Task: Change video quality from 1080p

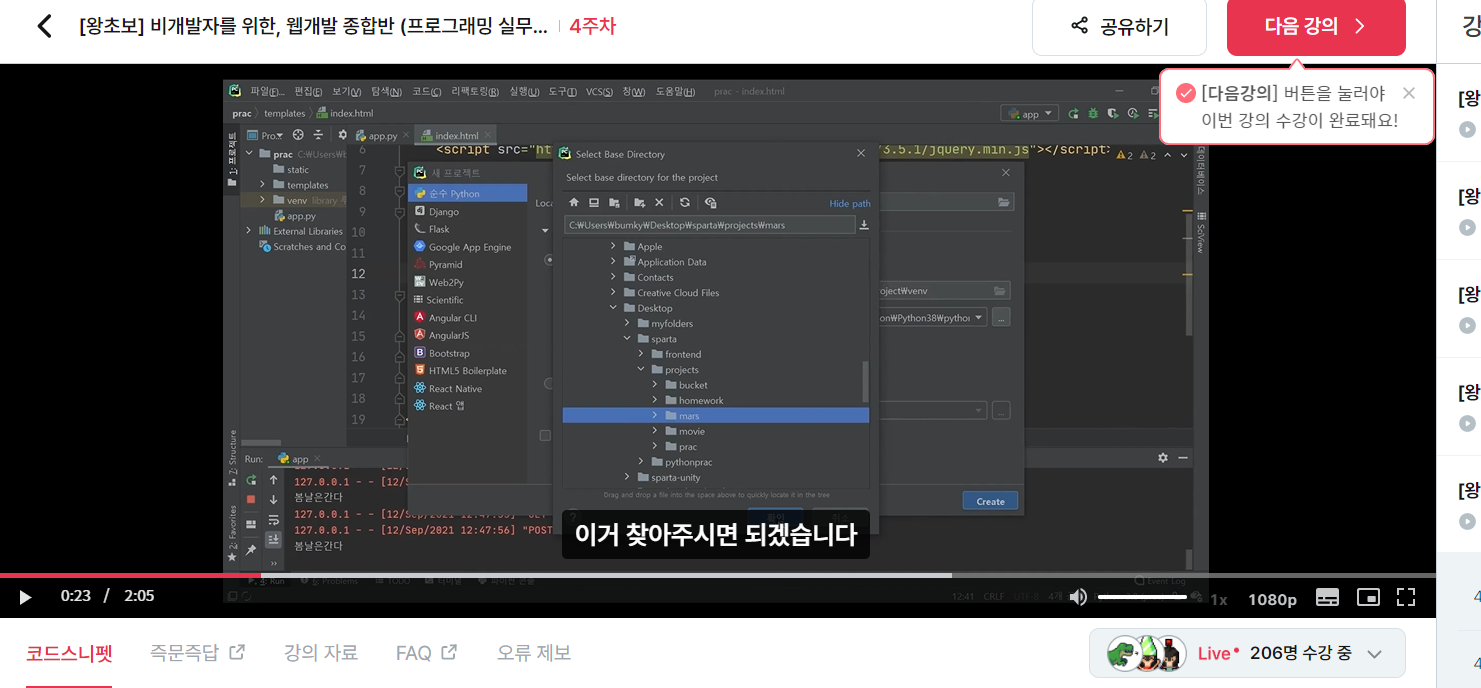Action: [1272, 599]
